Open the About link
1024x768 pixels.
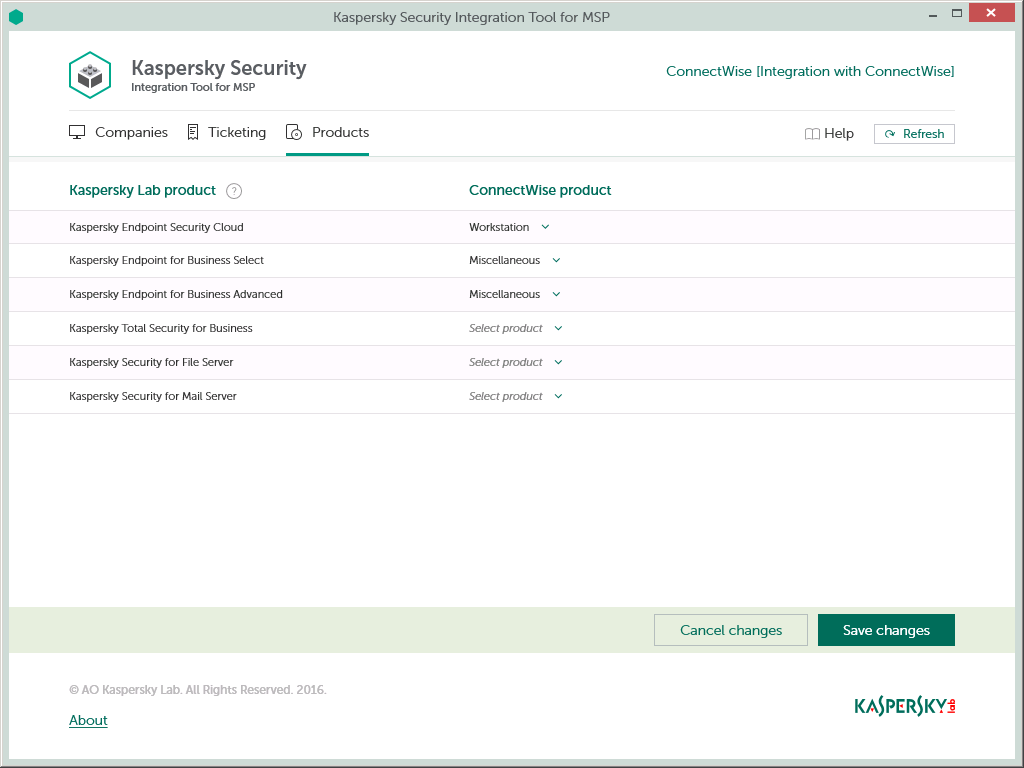coord(88,720)
